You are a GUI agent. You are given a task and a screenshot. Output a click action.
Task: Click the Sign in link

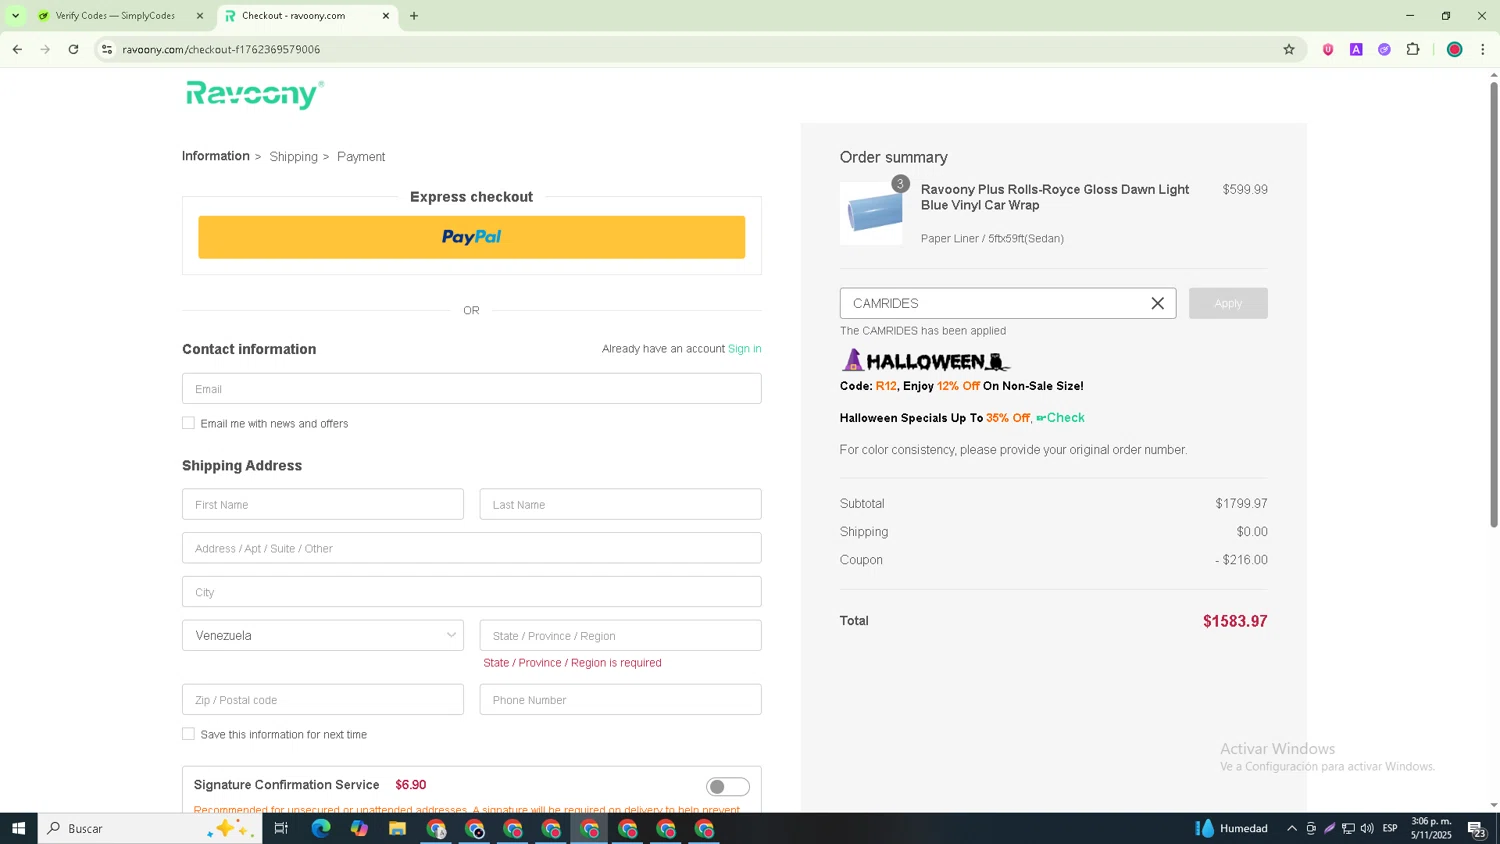[x=744, y=349]
